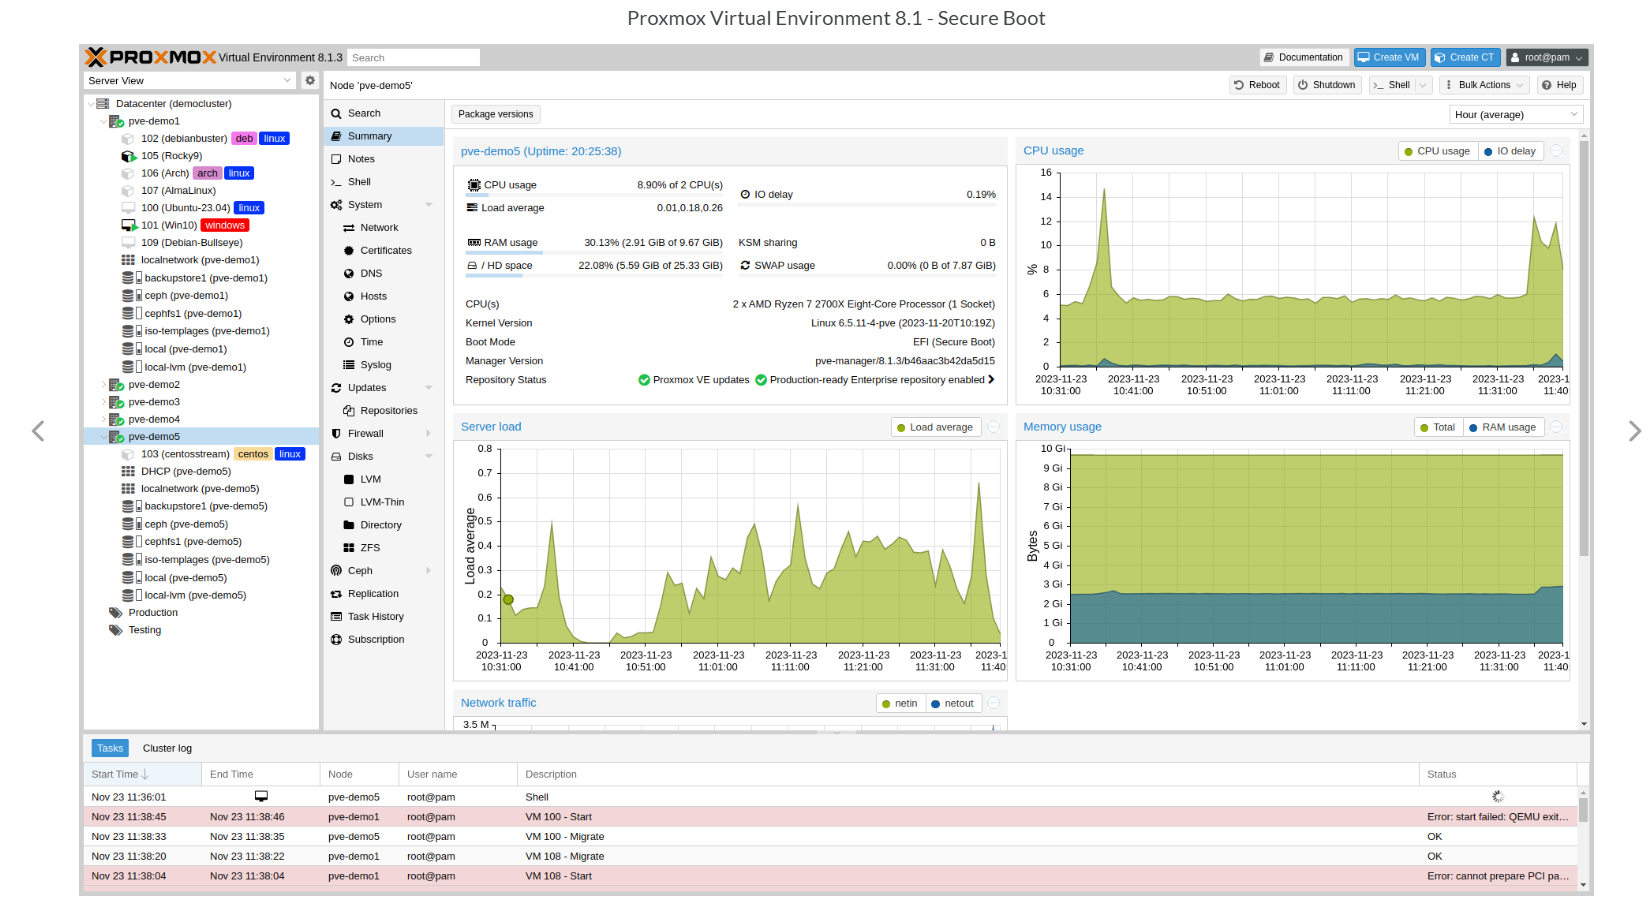This screenshot has width=1648, height=906.
Task: Open the Ceph menu item
Action: point(383,571)
